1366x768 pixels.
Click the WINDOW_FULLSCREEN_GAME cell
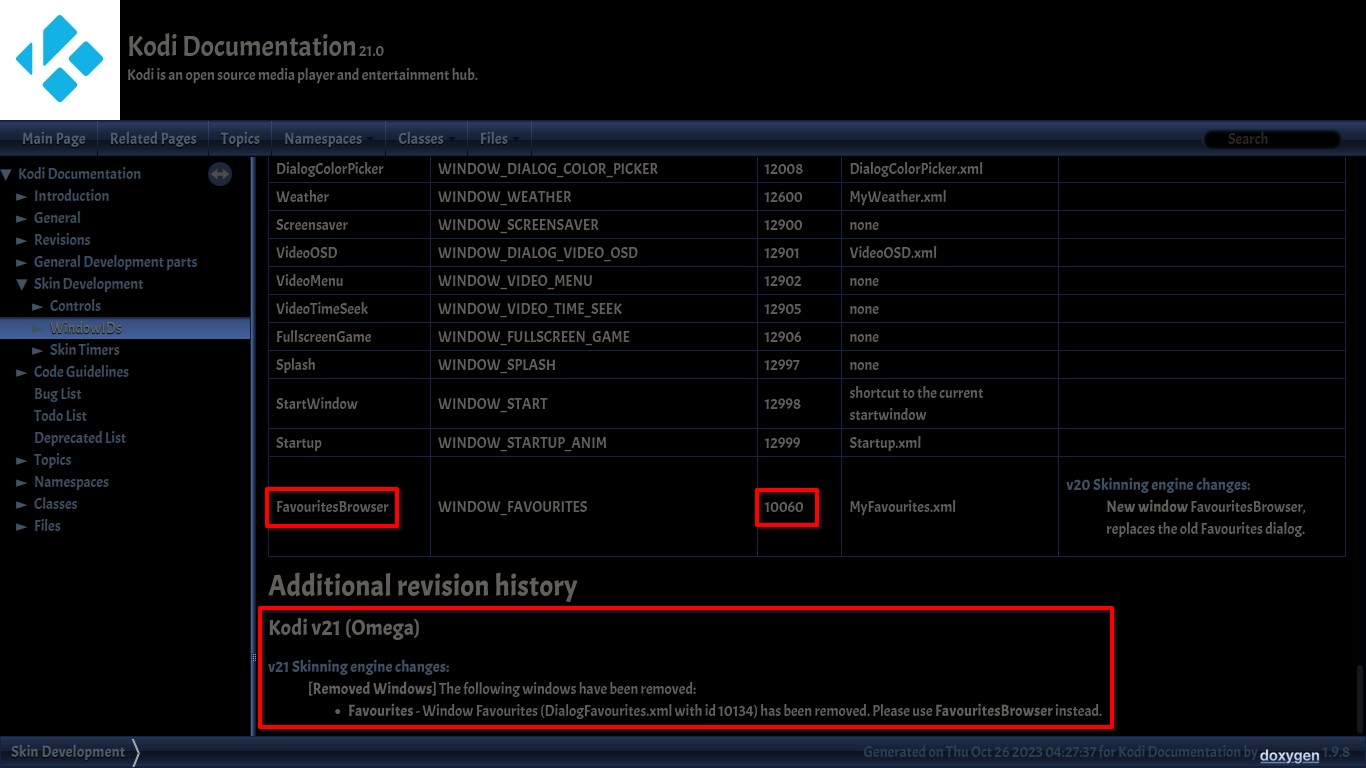pyautogui.click(x=594, y=337)
